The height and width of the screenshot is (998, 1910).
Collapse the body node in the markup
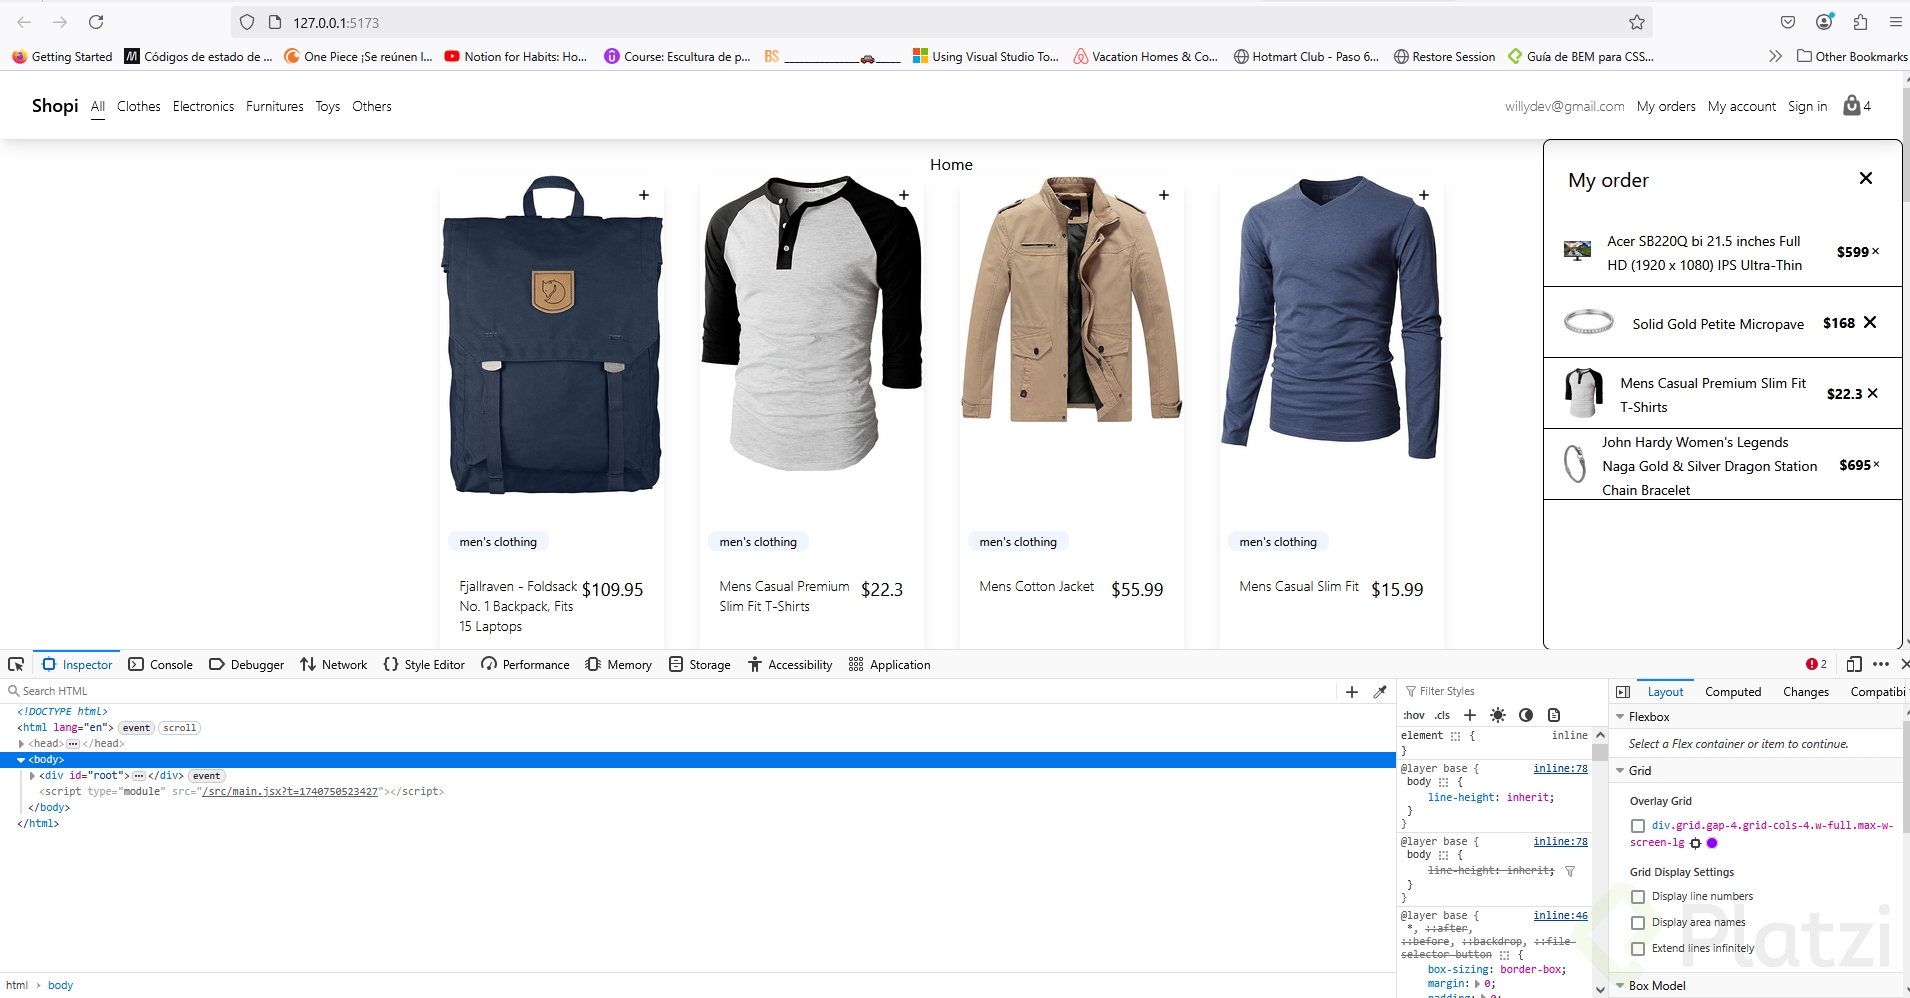[21, 760]
